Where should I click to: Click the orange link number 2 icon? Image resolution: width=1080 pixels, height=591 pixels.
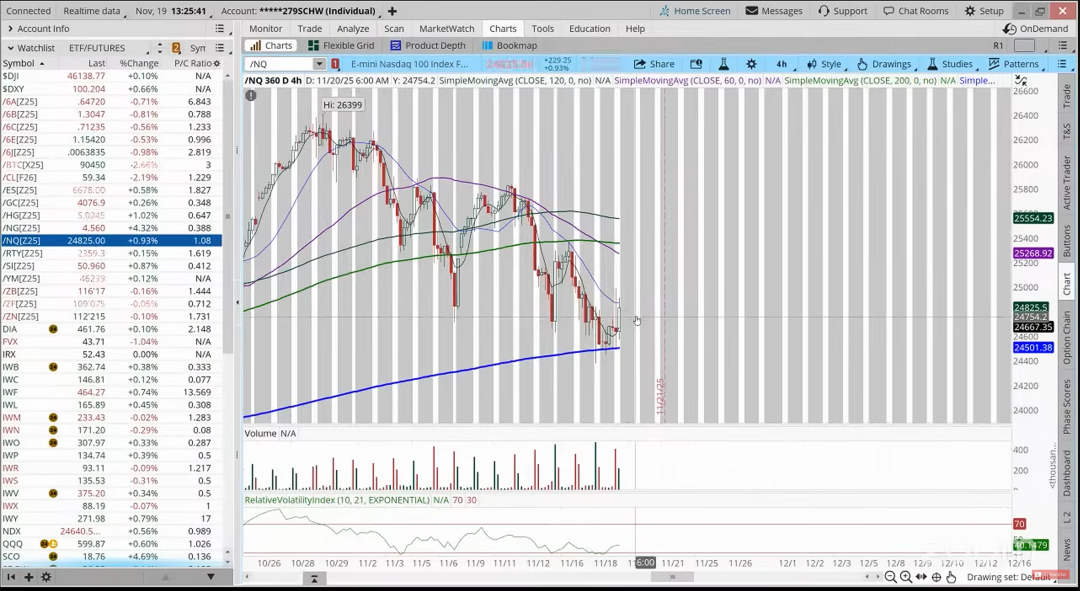(x=176, y=48)
